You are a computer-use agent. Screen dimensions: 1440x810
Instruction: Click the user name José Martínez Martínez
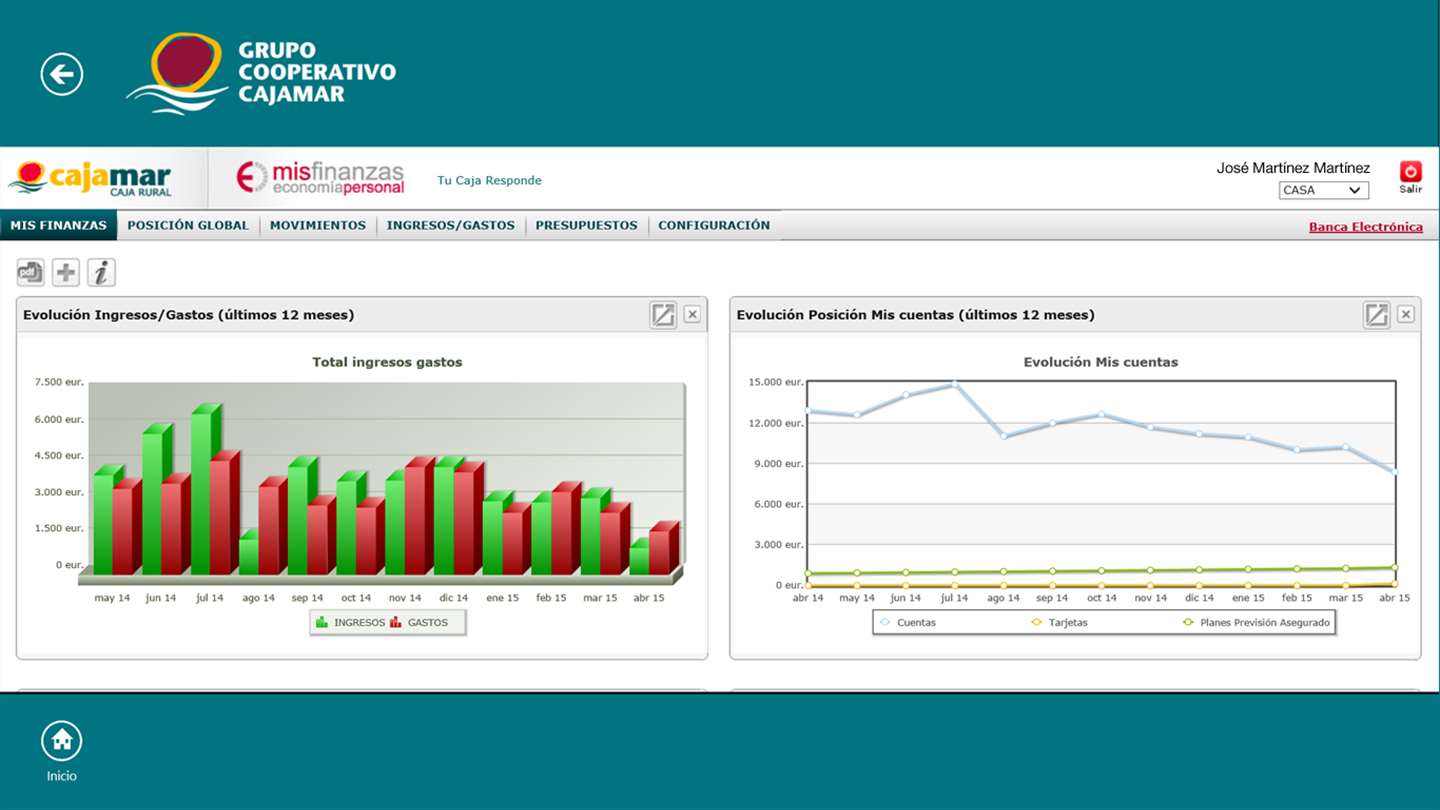pos(1293,168)
